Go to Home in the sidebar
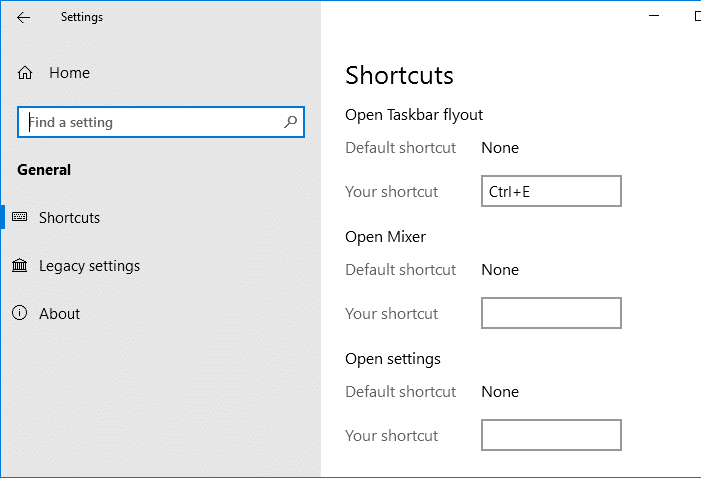Viewport: 701px width, 478px height. (69, 73)
